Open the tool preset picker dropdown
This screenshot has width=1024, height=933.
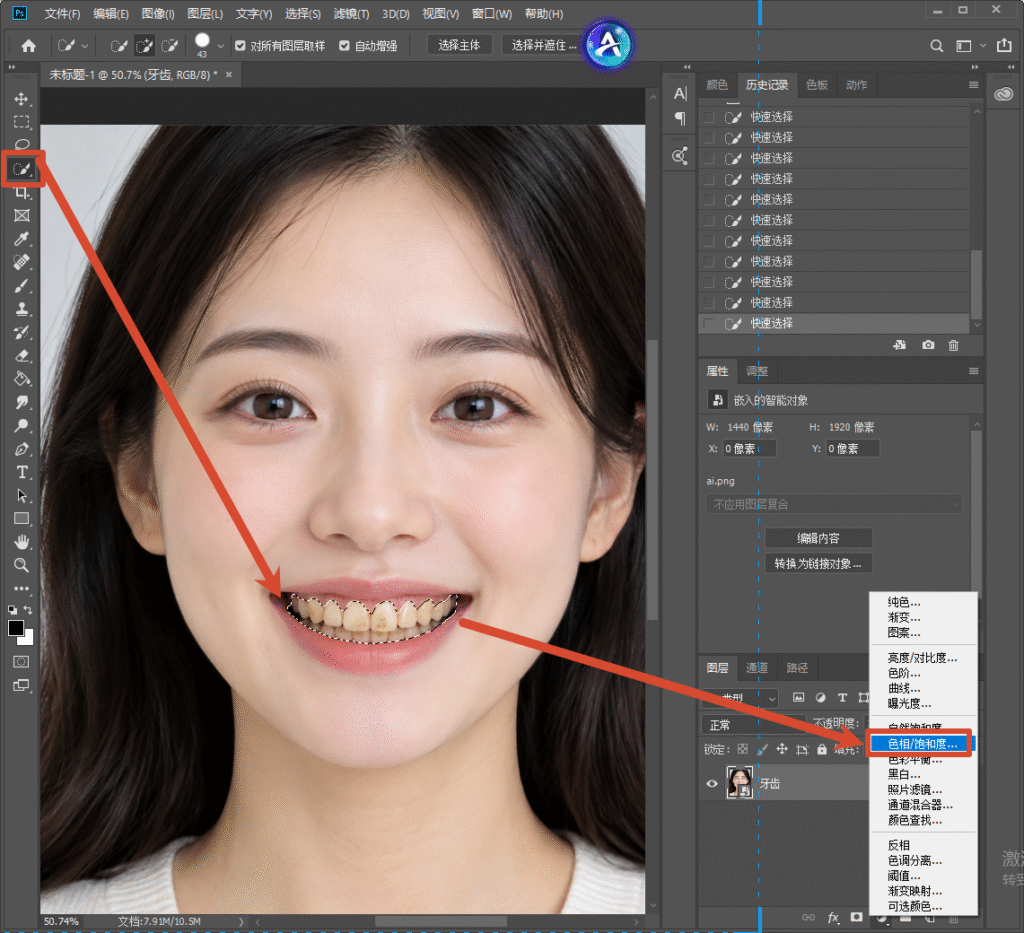coord(85,46)
